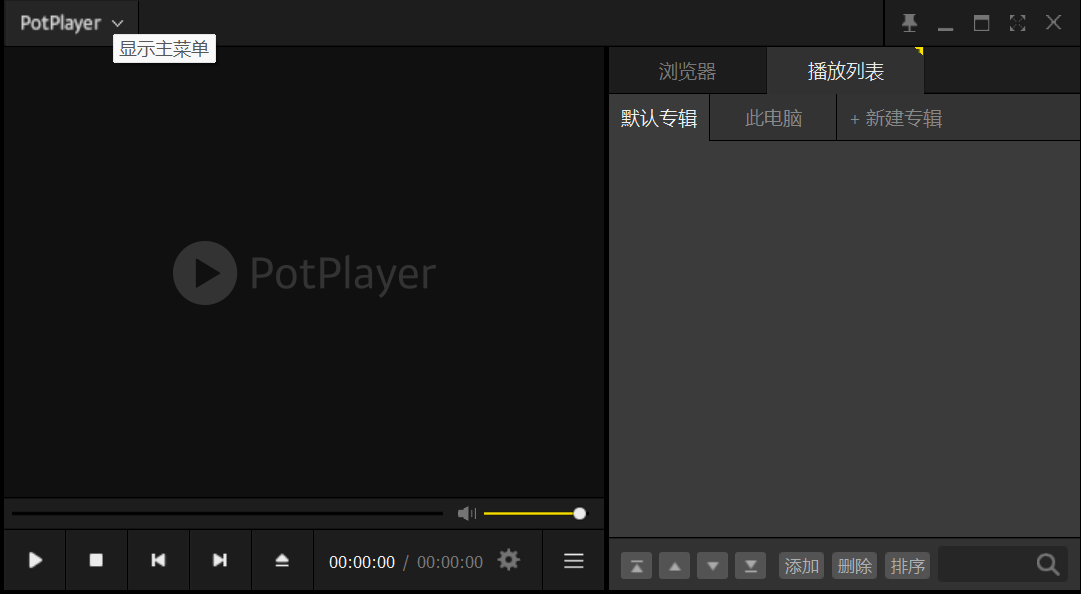The width and height of the screenshot is (1081, 594).
Task: Jump to the previous track
Action: pos(158,560)
